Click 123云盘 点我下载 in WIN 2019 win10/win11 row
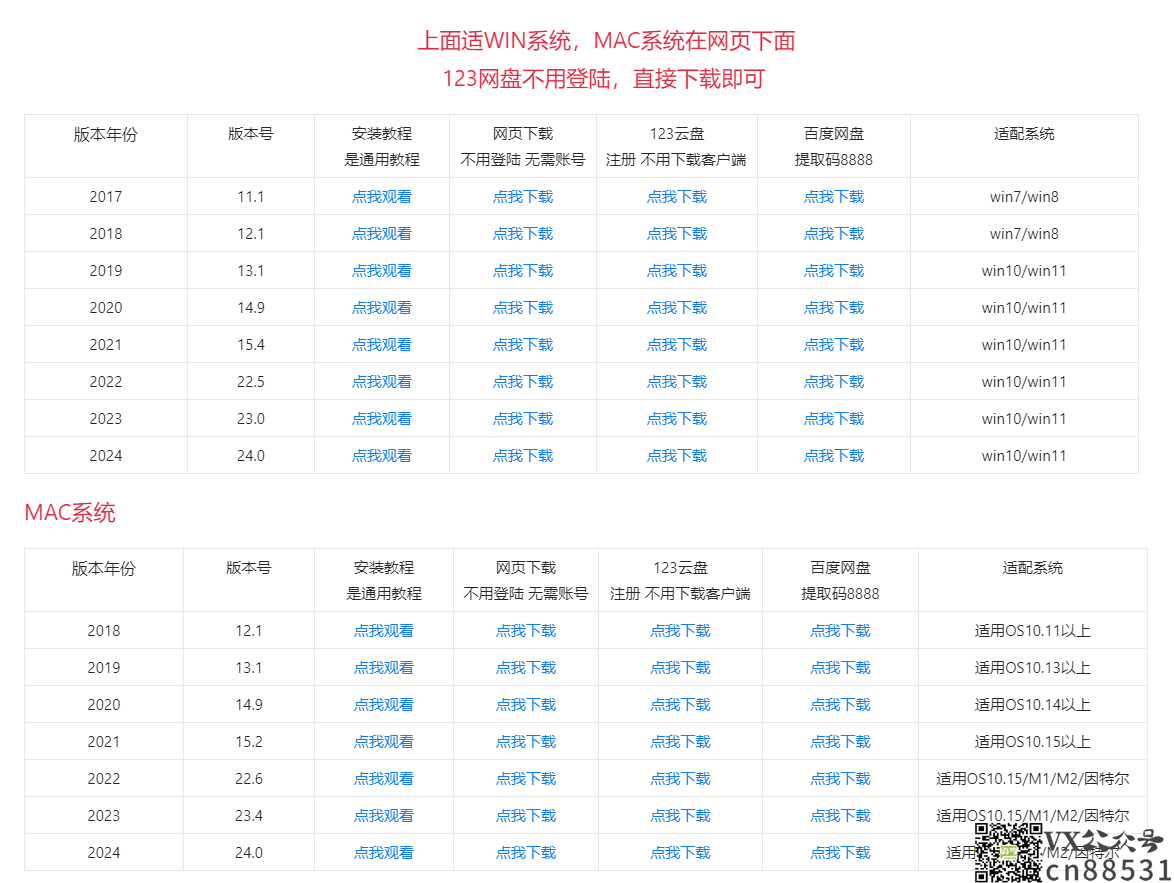Image resolution: width=1174 pixels, height=883 pixels. click(677, 270)
